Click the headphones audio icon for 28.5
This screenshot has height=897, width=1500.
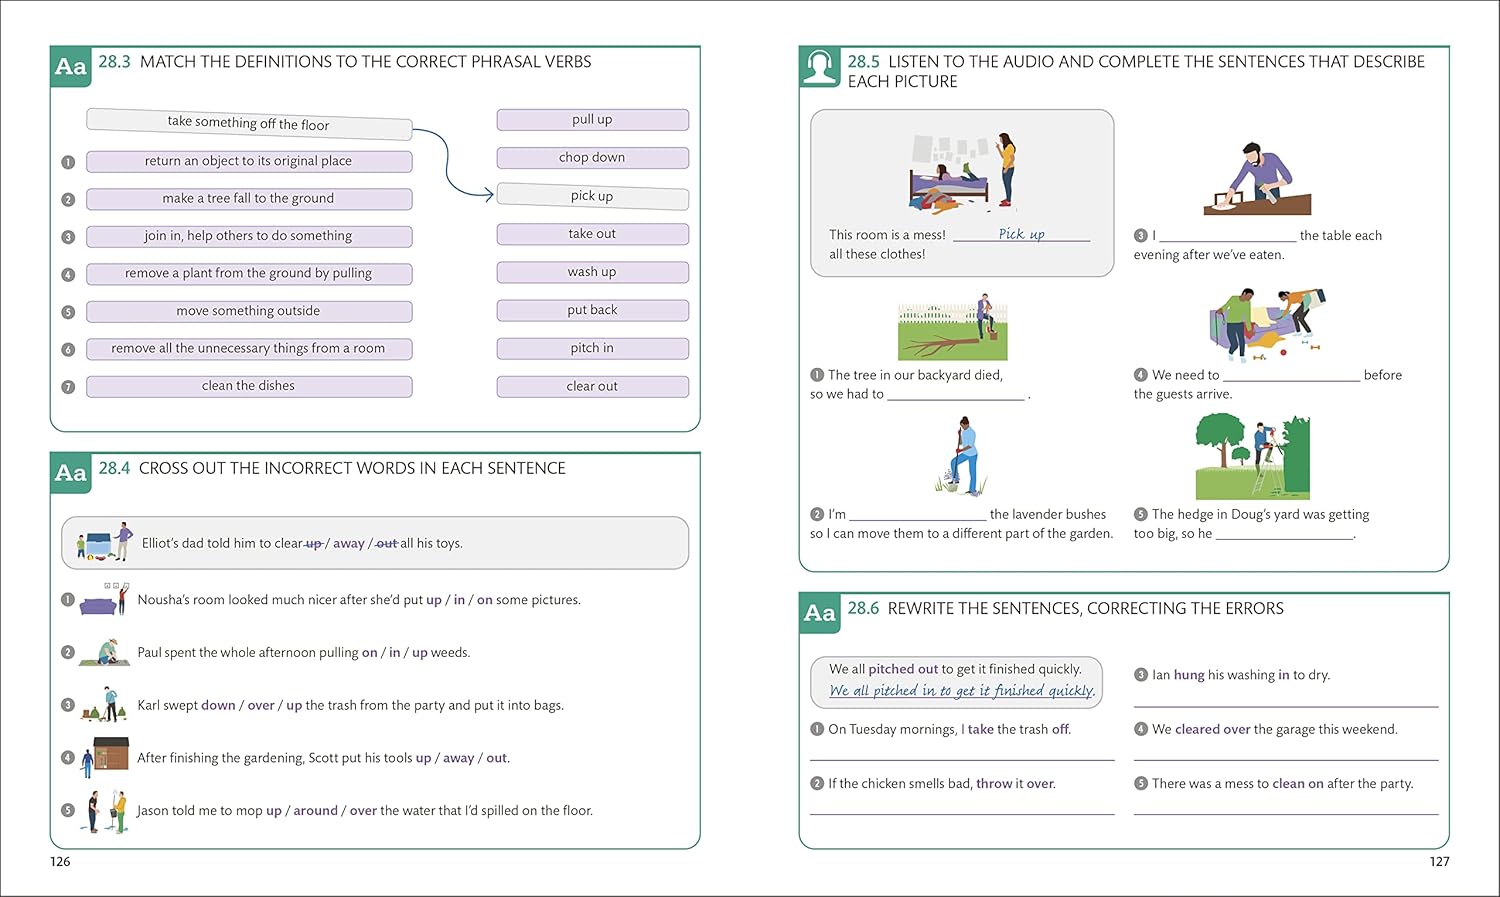click(820, 67)
